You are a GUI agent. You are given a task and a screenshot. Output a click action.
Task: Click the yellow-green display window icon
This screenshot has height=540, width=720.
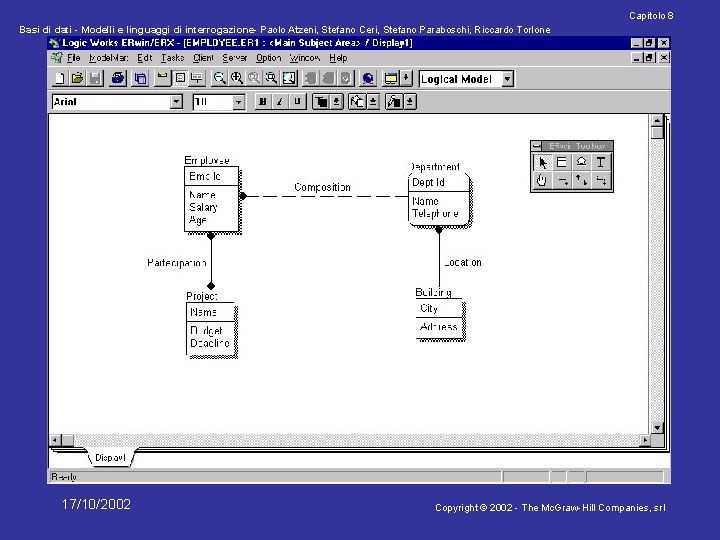391,79
